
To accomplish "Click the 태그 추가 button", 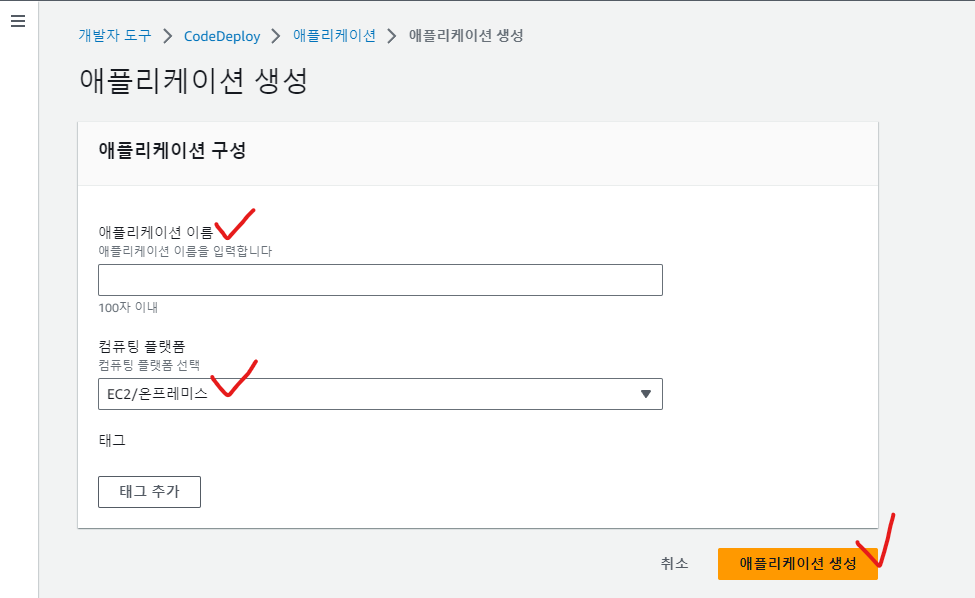I will pos(149,492).
